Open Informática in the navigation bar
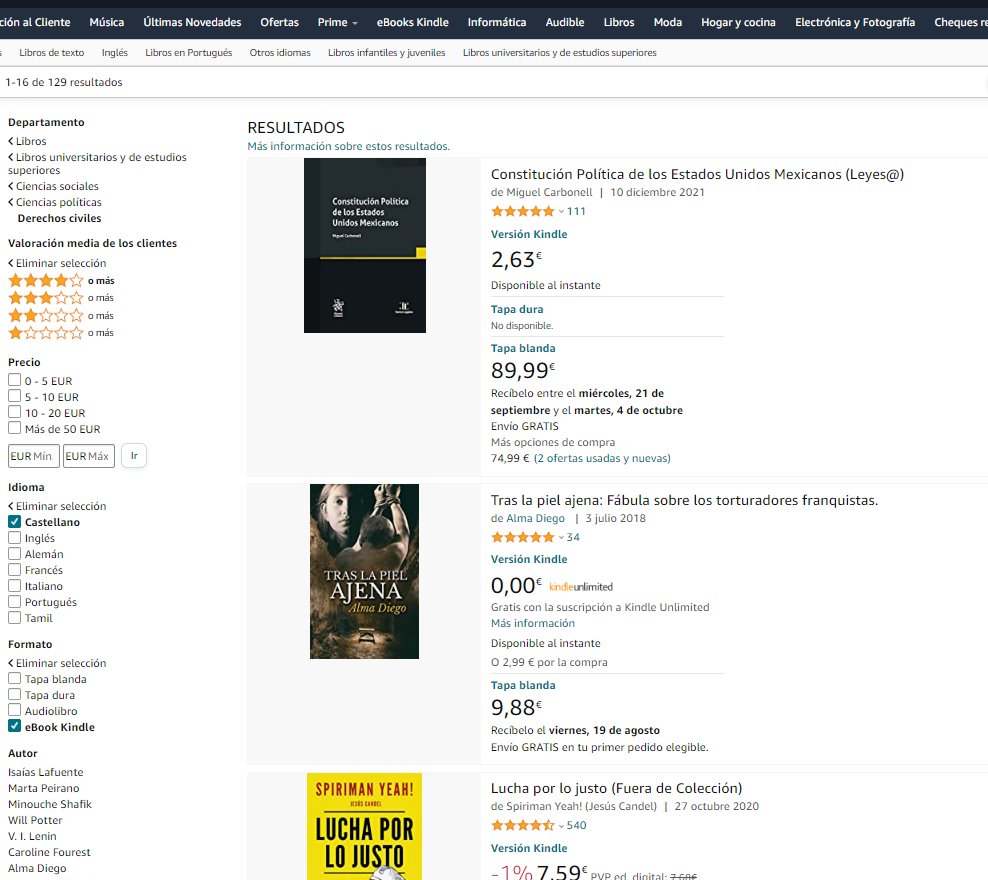Screen dimensions: 988x880 click(497, 22)
